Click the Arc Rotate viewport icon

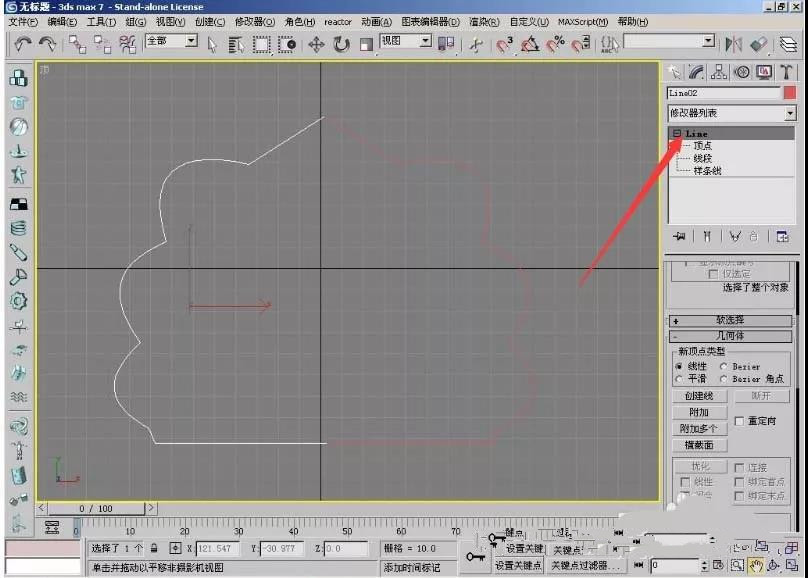click(x=773, y=566)
